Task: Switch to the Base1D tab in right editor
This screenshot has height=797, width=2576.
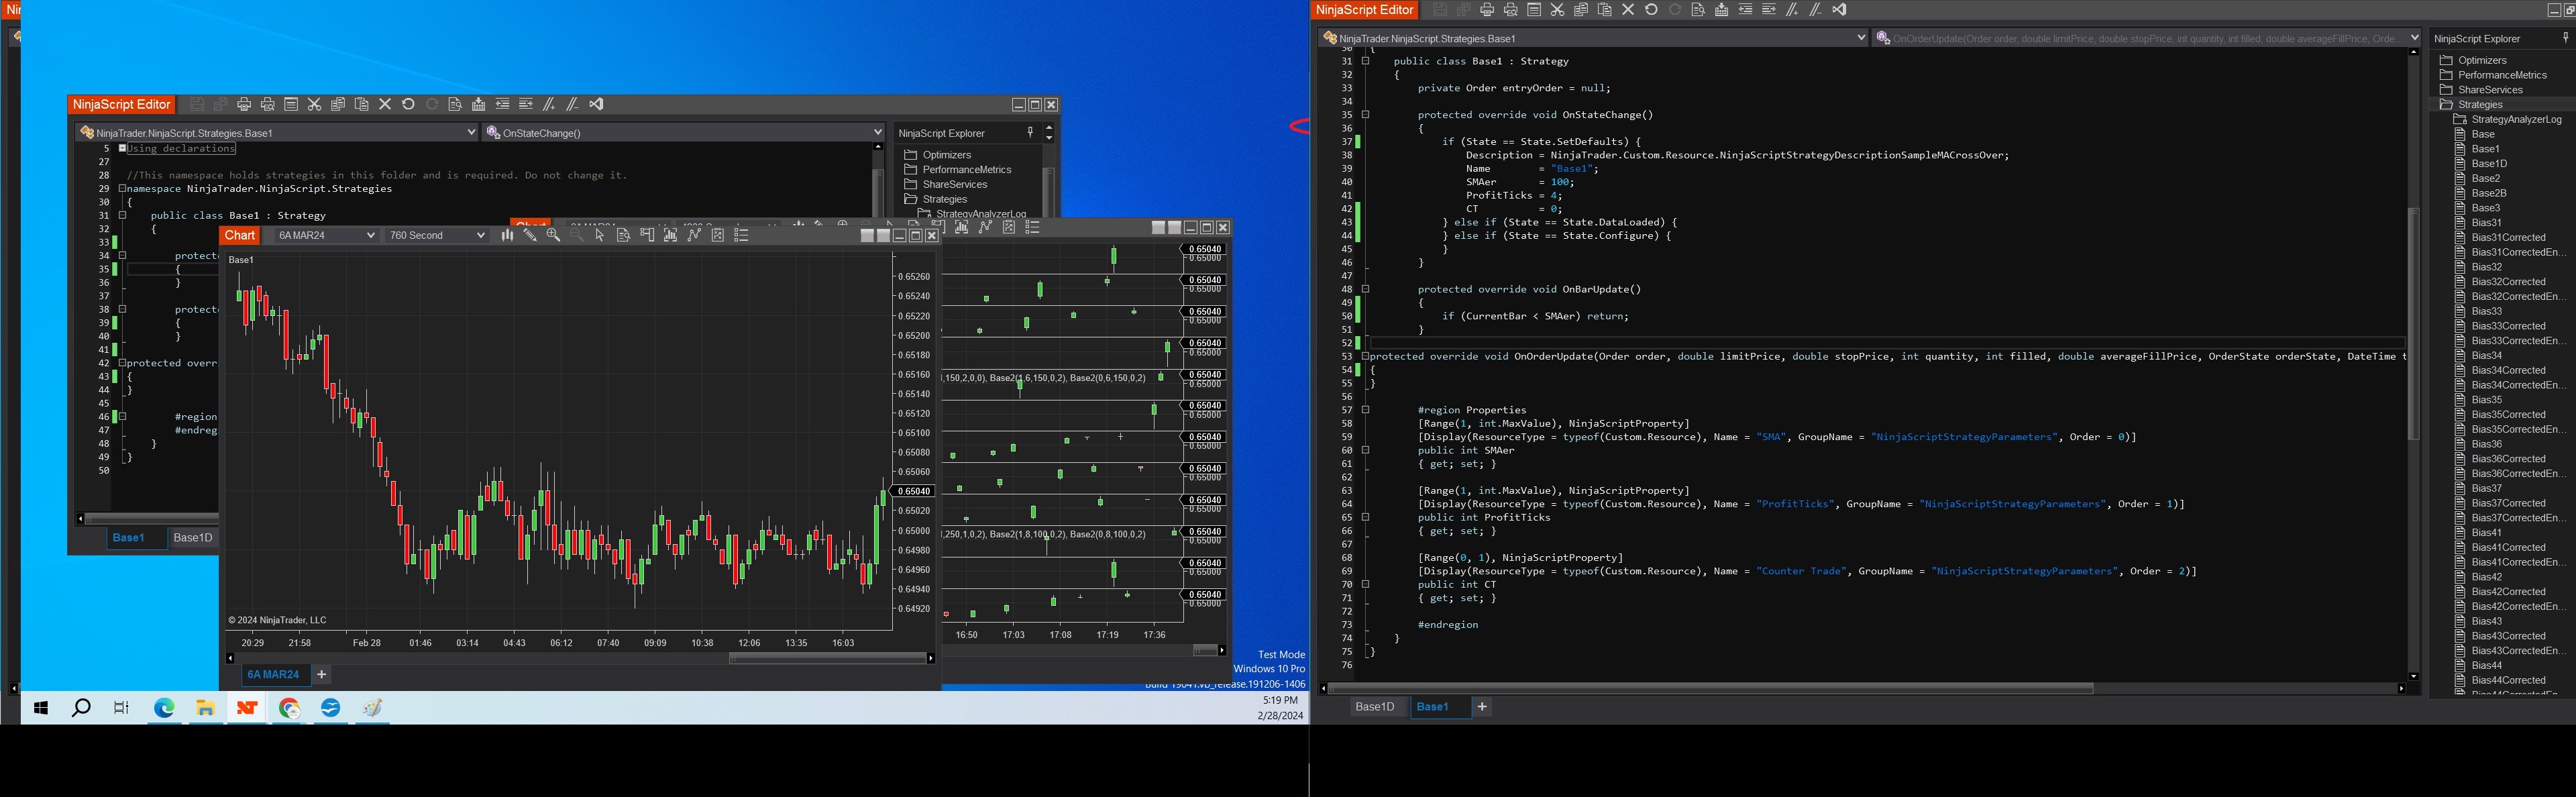Action: point(1374,707)
